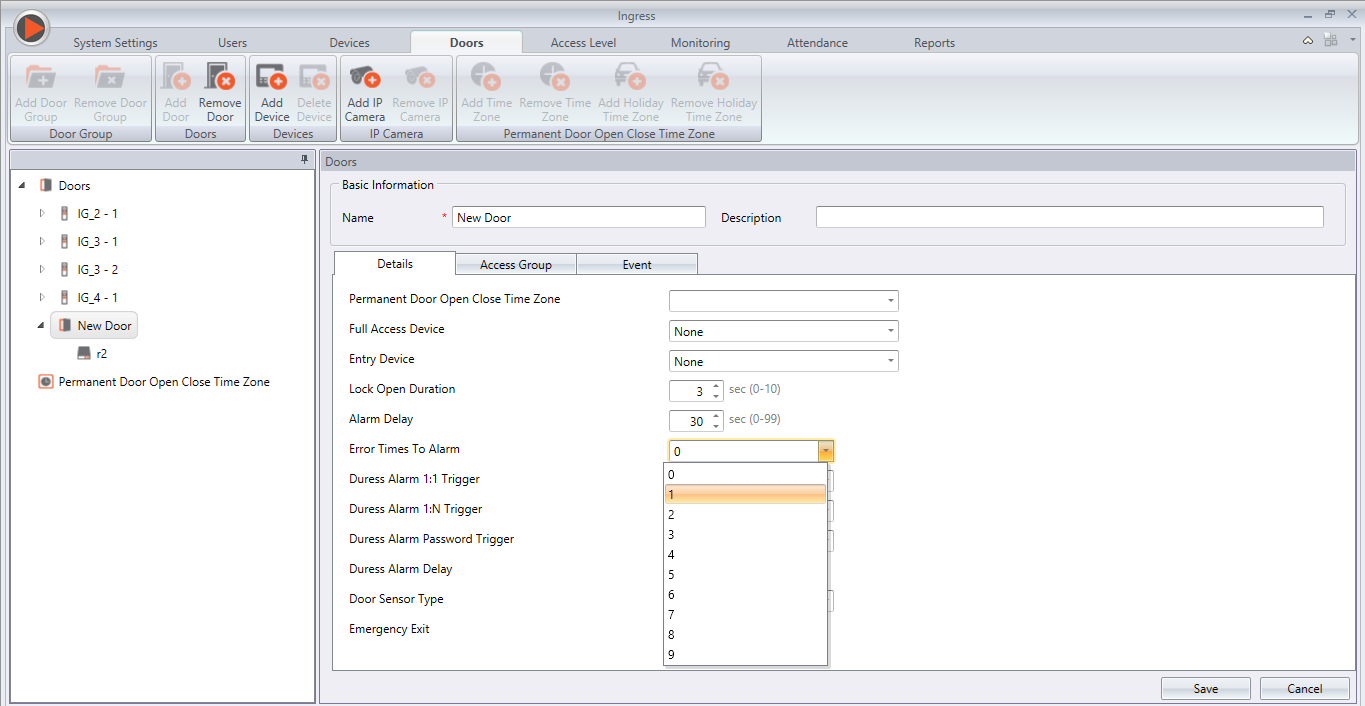Screen dimensions: 1365x706
Task: Choose 4 in Error Times list
Action: tap(745, 555)
